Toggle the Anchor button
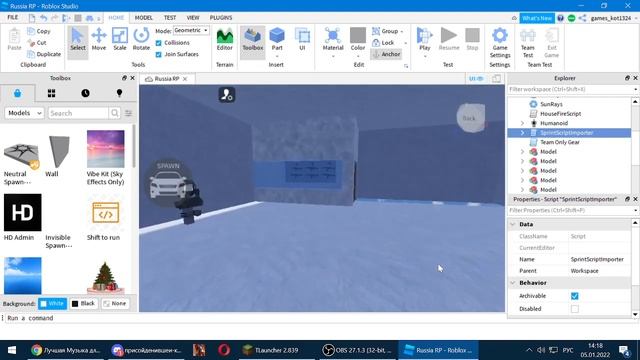The image size is (640, 360). click(386, 54)
